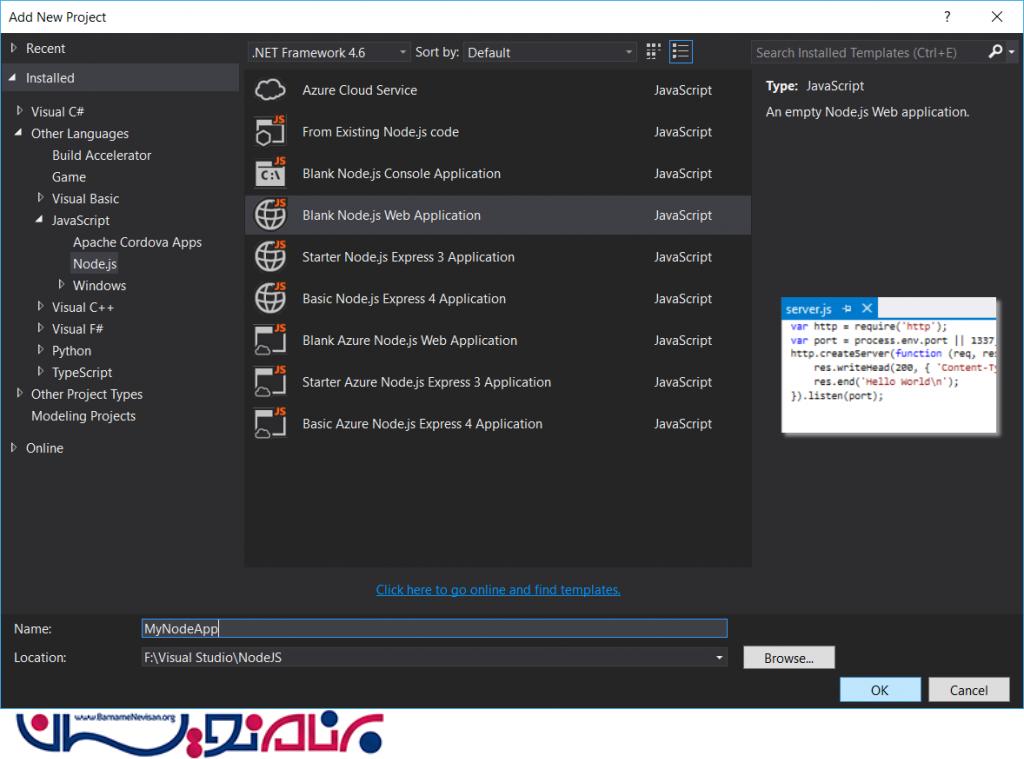Collapse the Installed section
Viewport: 1024px width, 759px height.
(12, 78)
